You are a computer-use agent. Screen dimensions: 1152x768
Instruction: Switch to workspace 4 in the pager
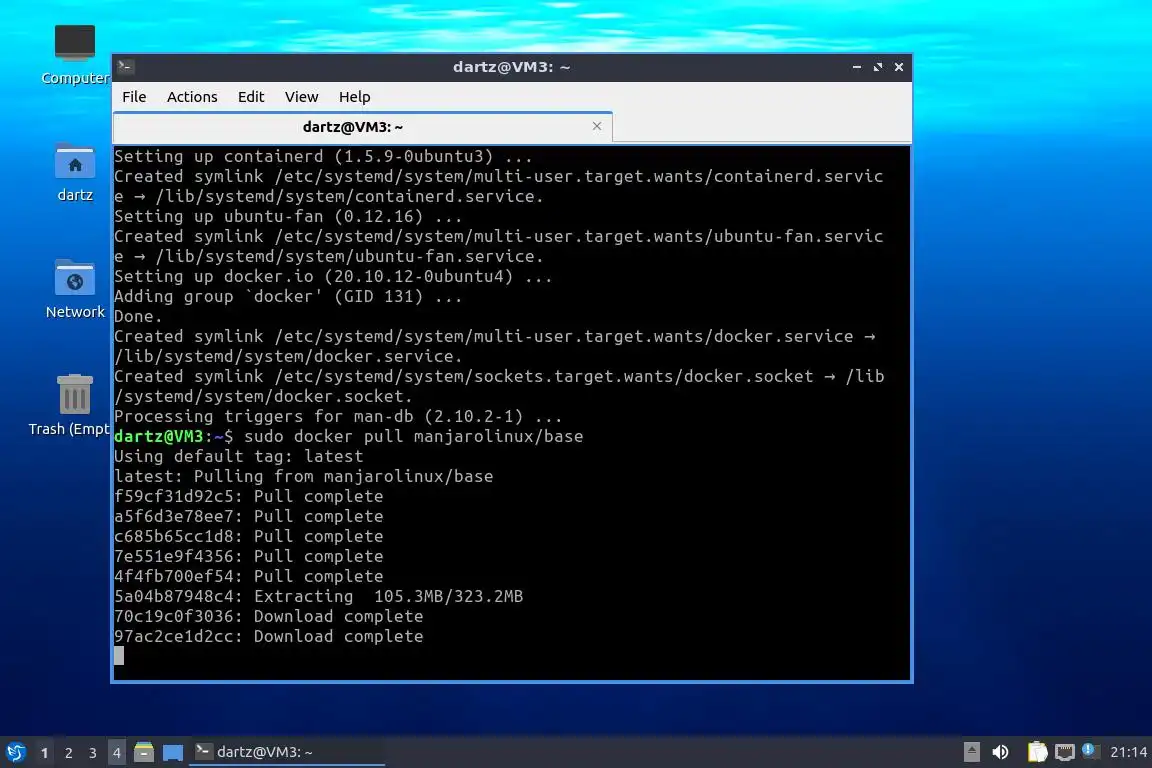pyautogui.click(x=116, y=753)
